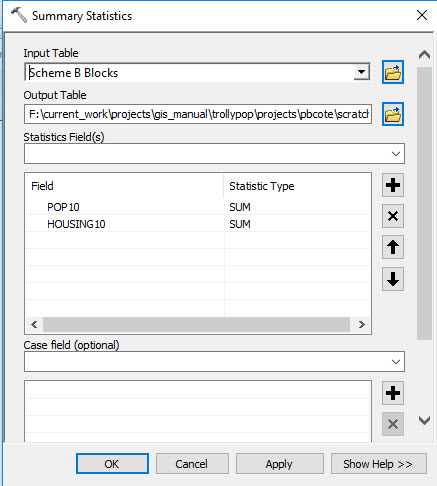
Task: Expand the Statistics Field(s) dropdown
Action: click(x=396, y=154)
